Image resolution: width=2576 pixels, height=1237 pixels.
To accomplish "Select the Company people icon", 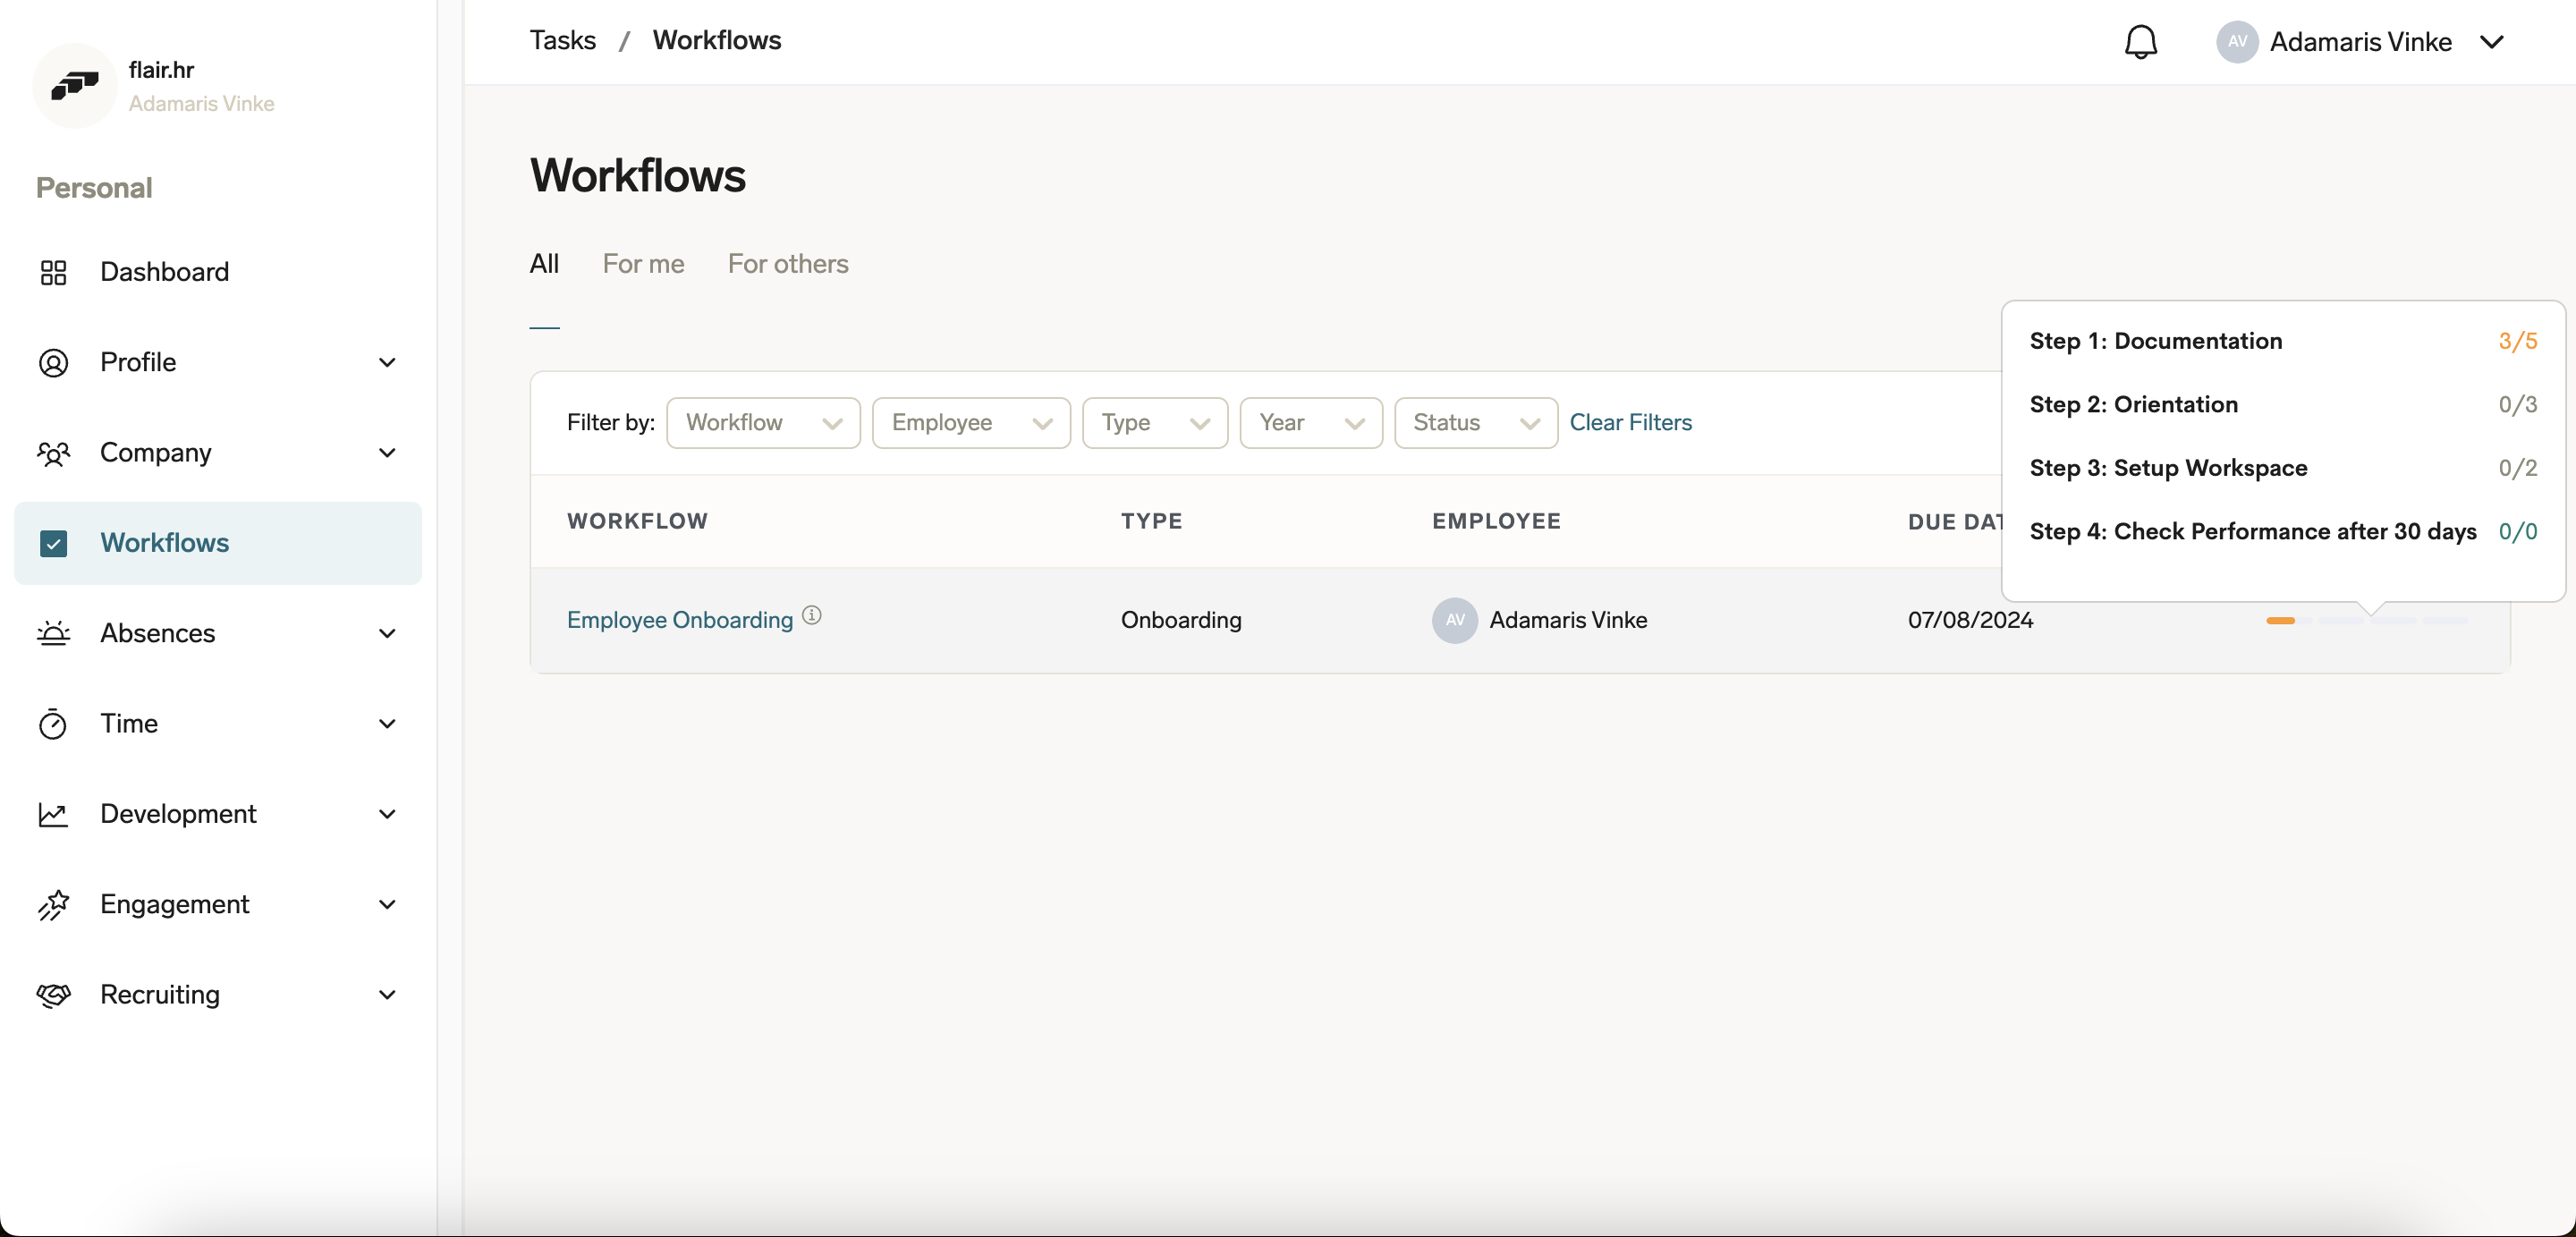I will (x=55, y=453).
